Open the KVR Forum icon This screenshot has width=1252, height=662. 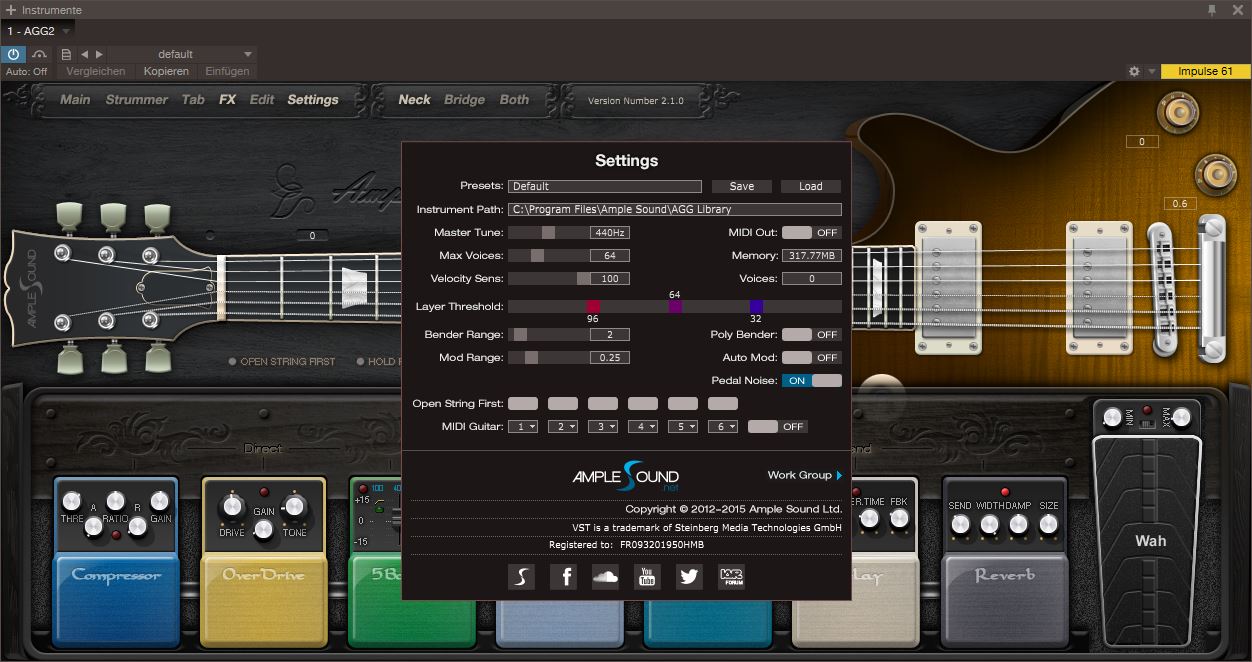[x=731, y=576]
